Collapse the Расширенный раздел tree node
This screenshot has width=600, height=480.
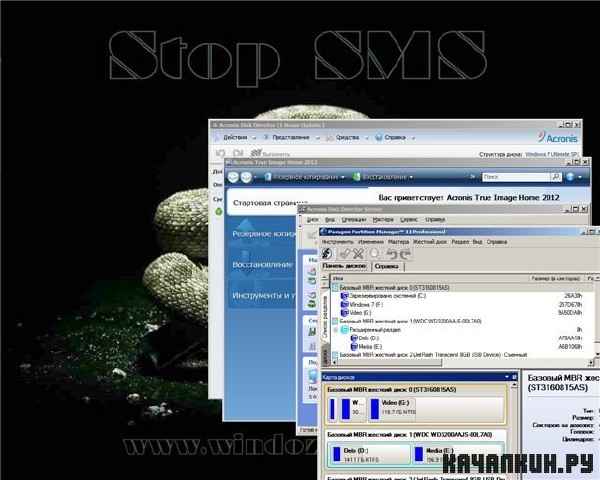pyautogui.click(x=336, y=330)
